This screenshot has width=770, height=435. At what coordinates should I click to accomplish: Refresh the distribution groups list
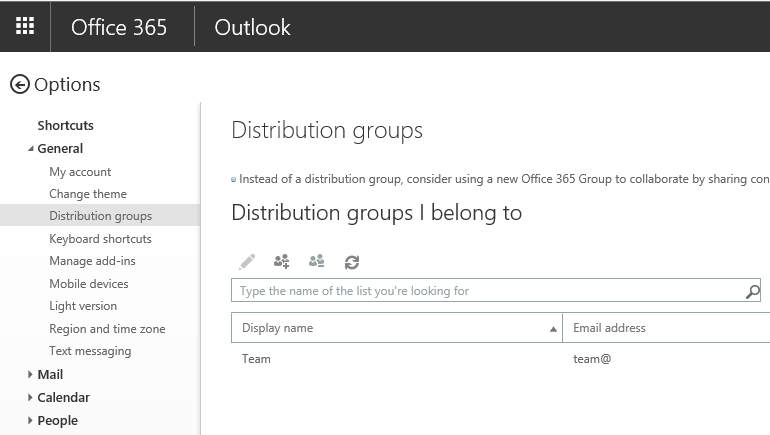click(x=352, y=262)
